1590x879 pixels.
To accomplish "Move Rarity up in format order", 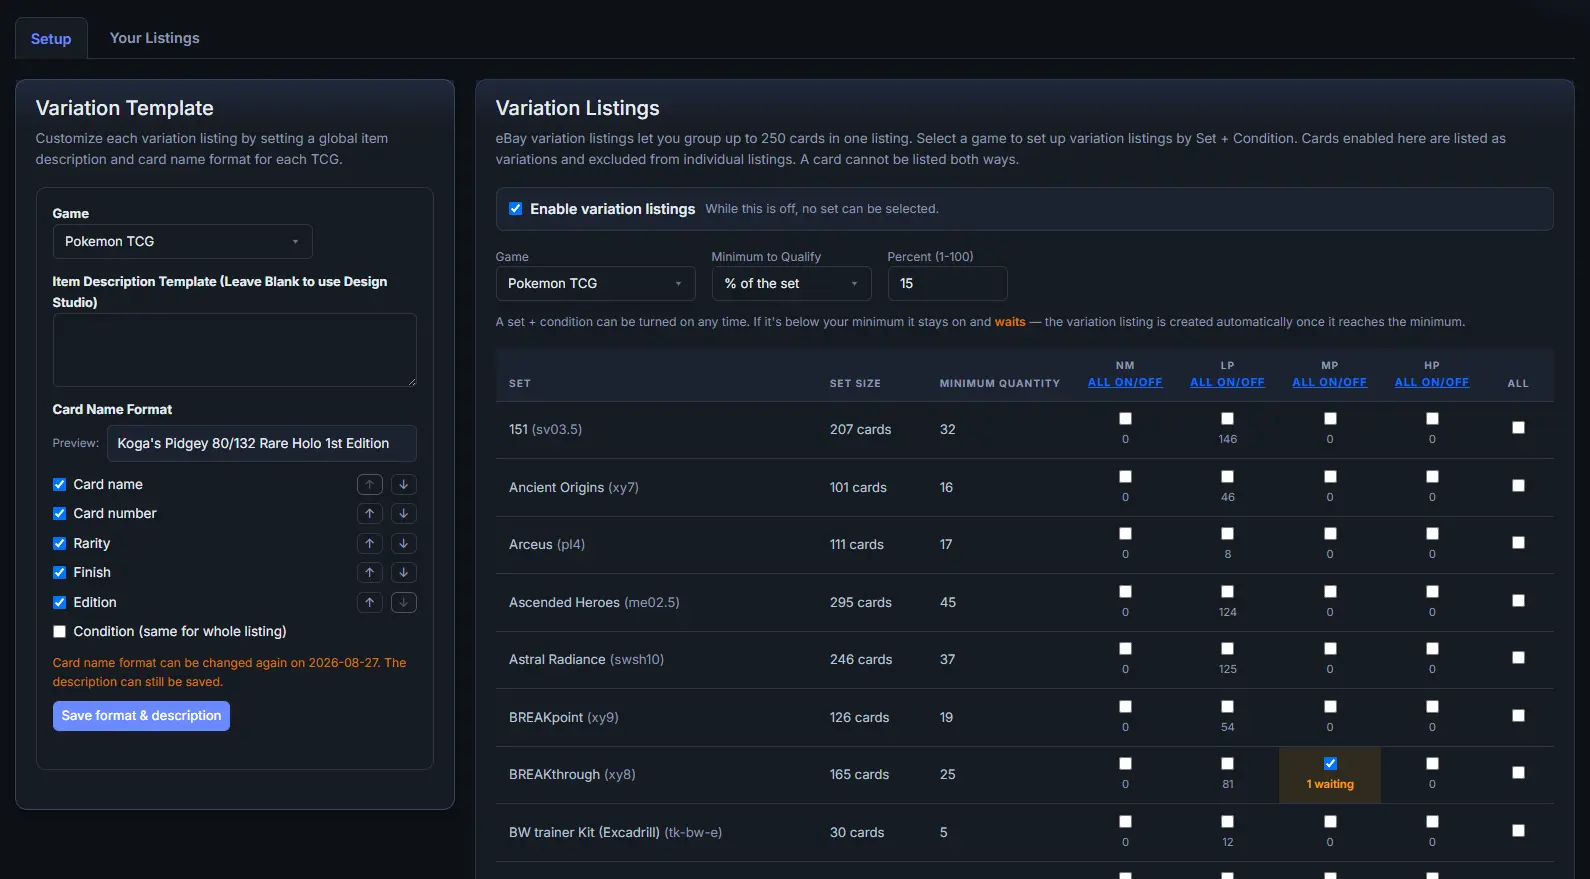I will pyautogui.click(x=370, y=544).
